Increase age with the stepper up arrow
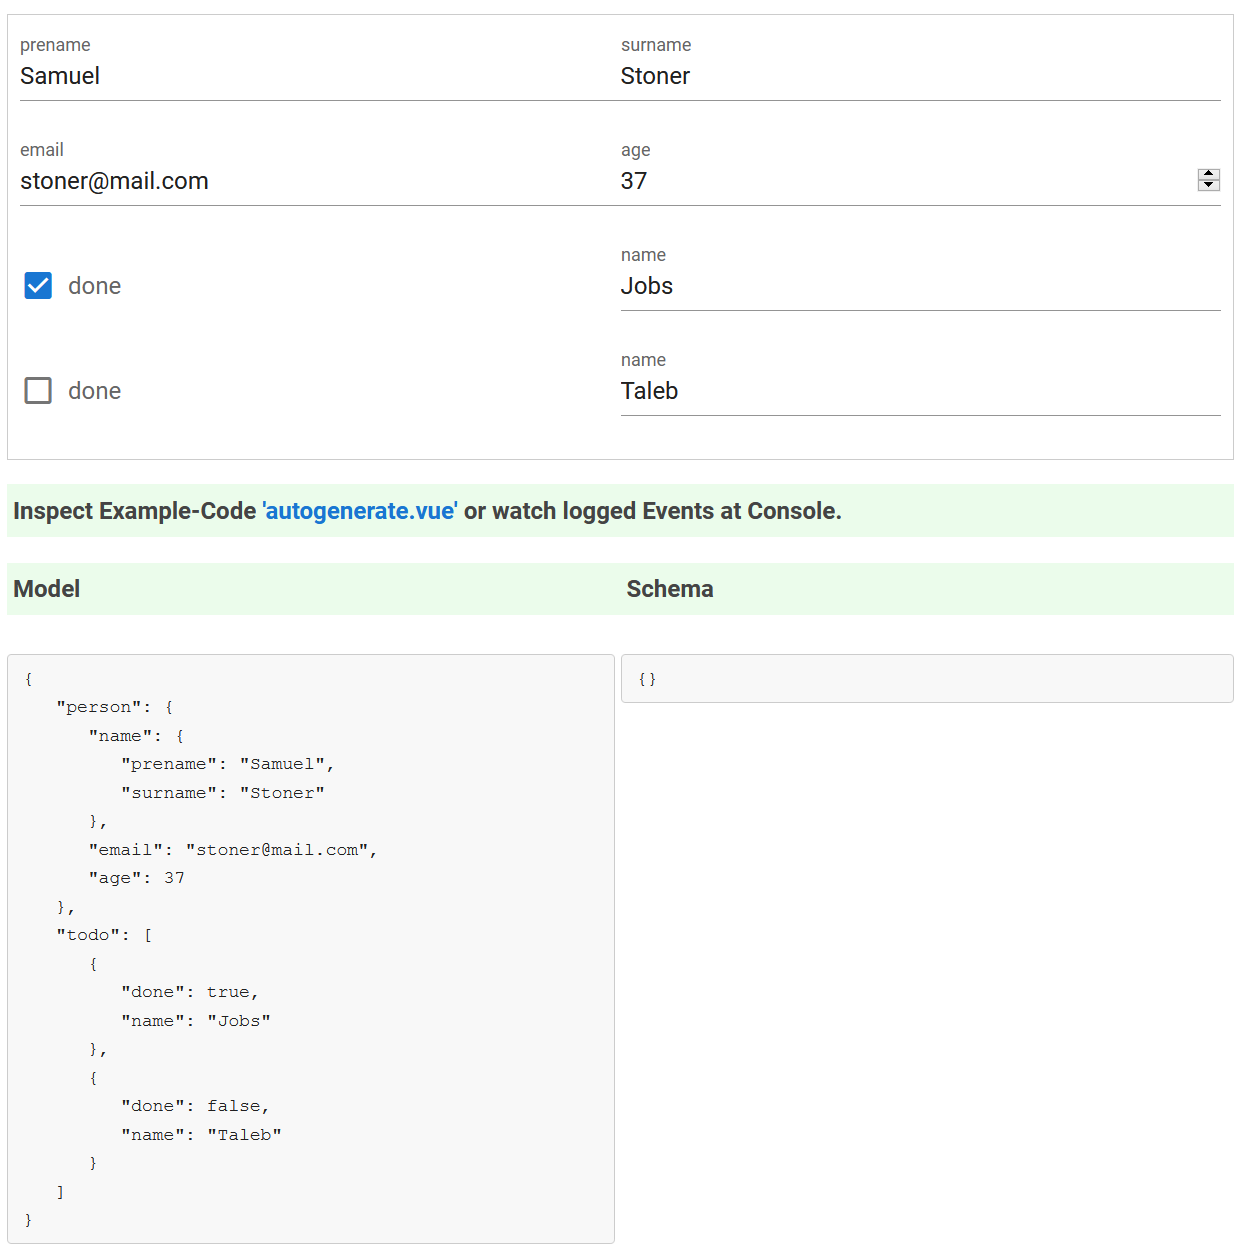Screen dimensions: 1240x1251 [1209, 174]
